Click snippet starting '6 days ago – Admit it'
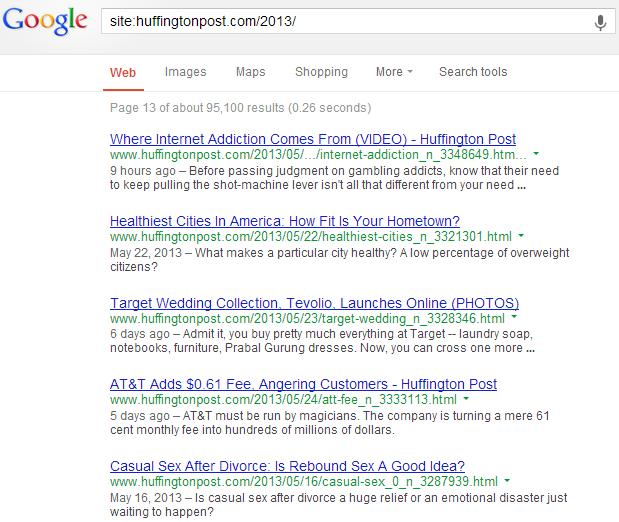The width and height of the screenshot is (619, 522). [x=323, y=341]
